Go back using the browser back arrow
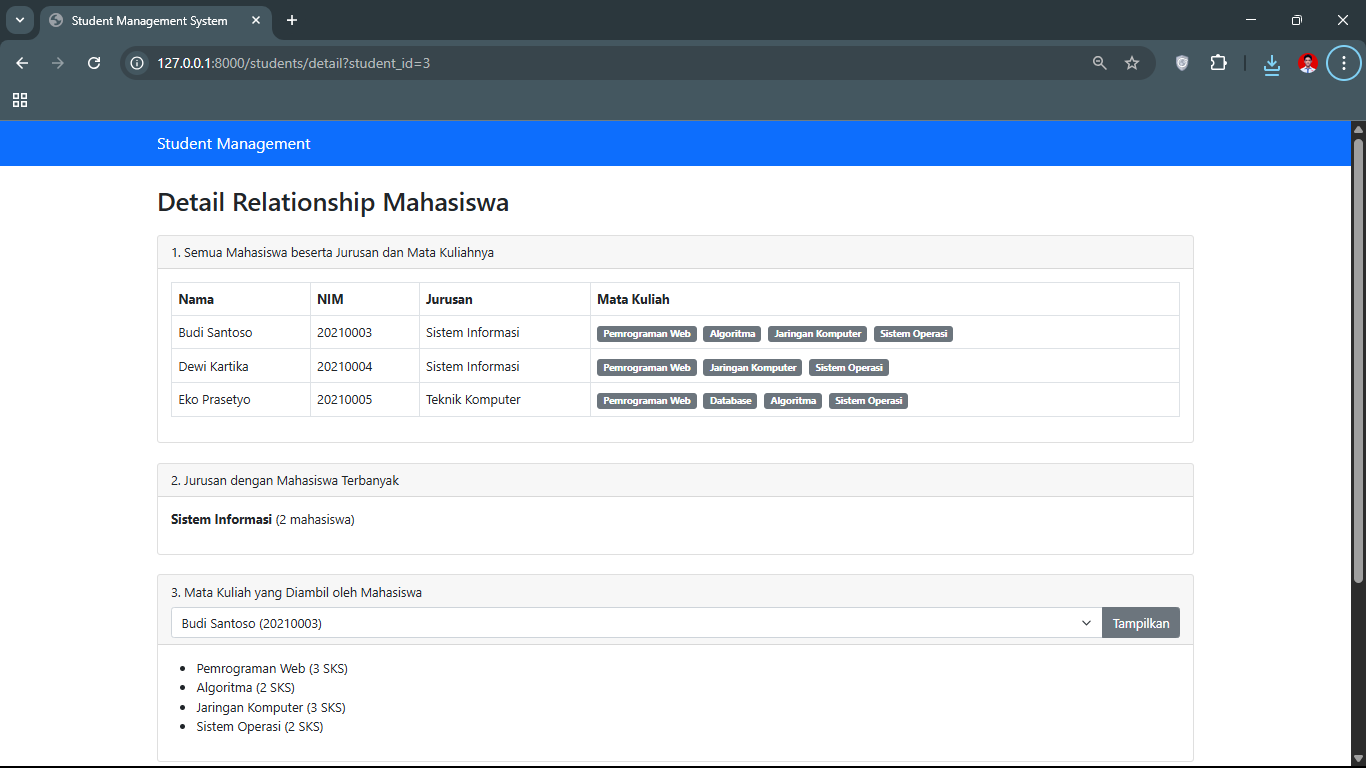Image resolution: width=1366 pixels, height=768 pixels. (x=22, y=63)
